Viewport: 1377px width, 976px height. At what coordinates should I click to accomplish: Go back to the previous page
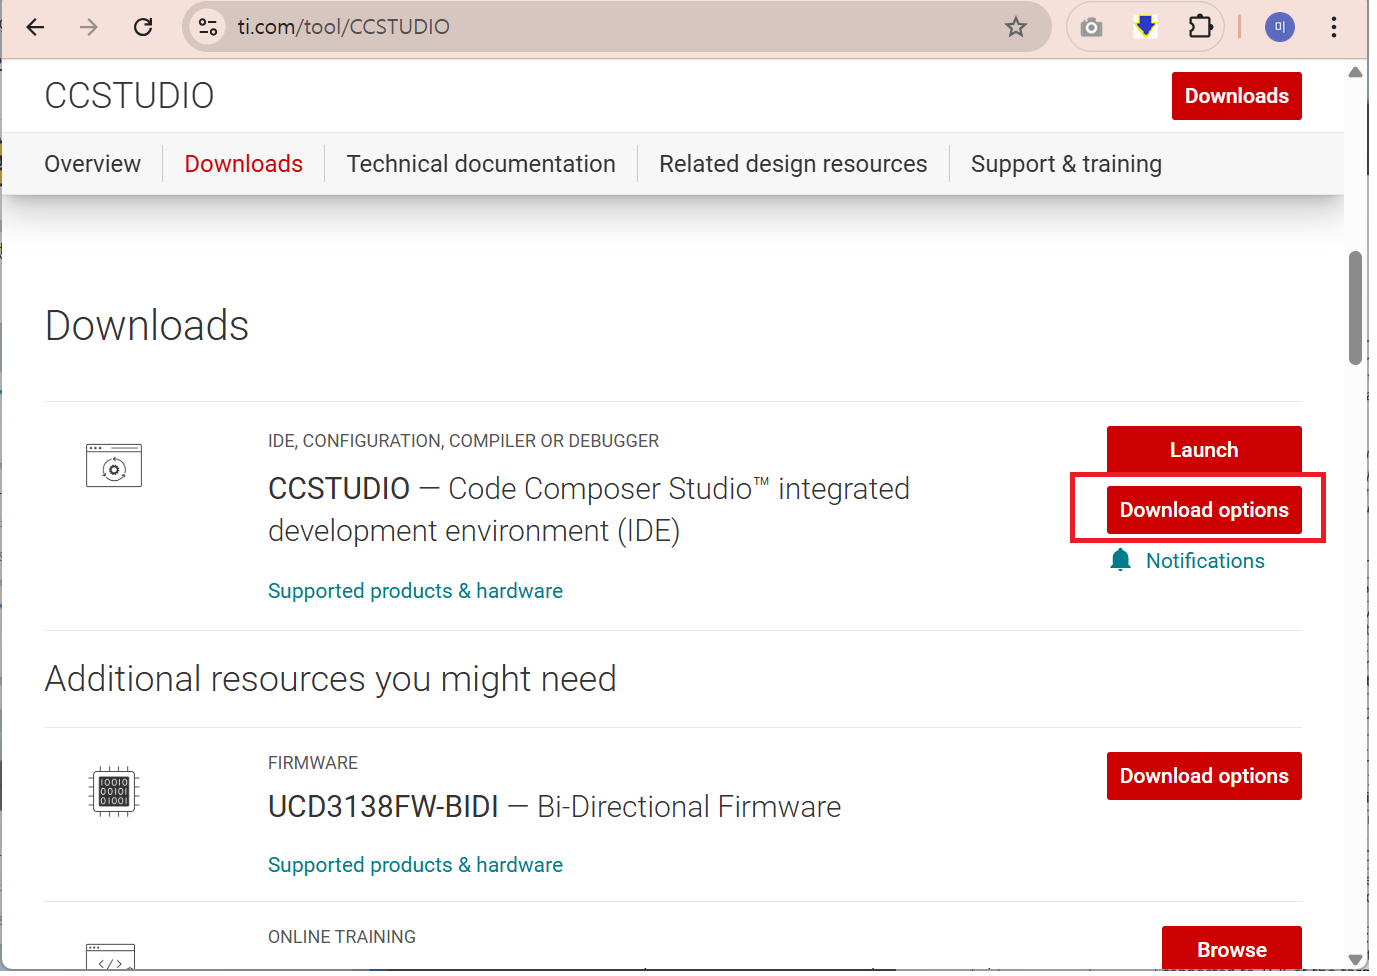(x=36, y=27)
